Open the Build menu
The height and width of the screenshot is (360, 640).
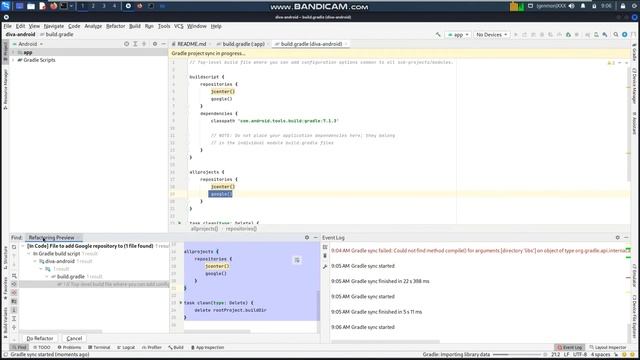pyautogui.click(x=135, y=26)
